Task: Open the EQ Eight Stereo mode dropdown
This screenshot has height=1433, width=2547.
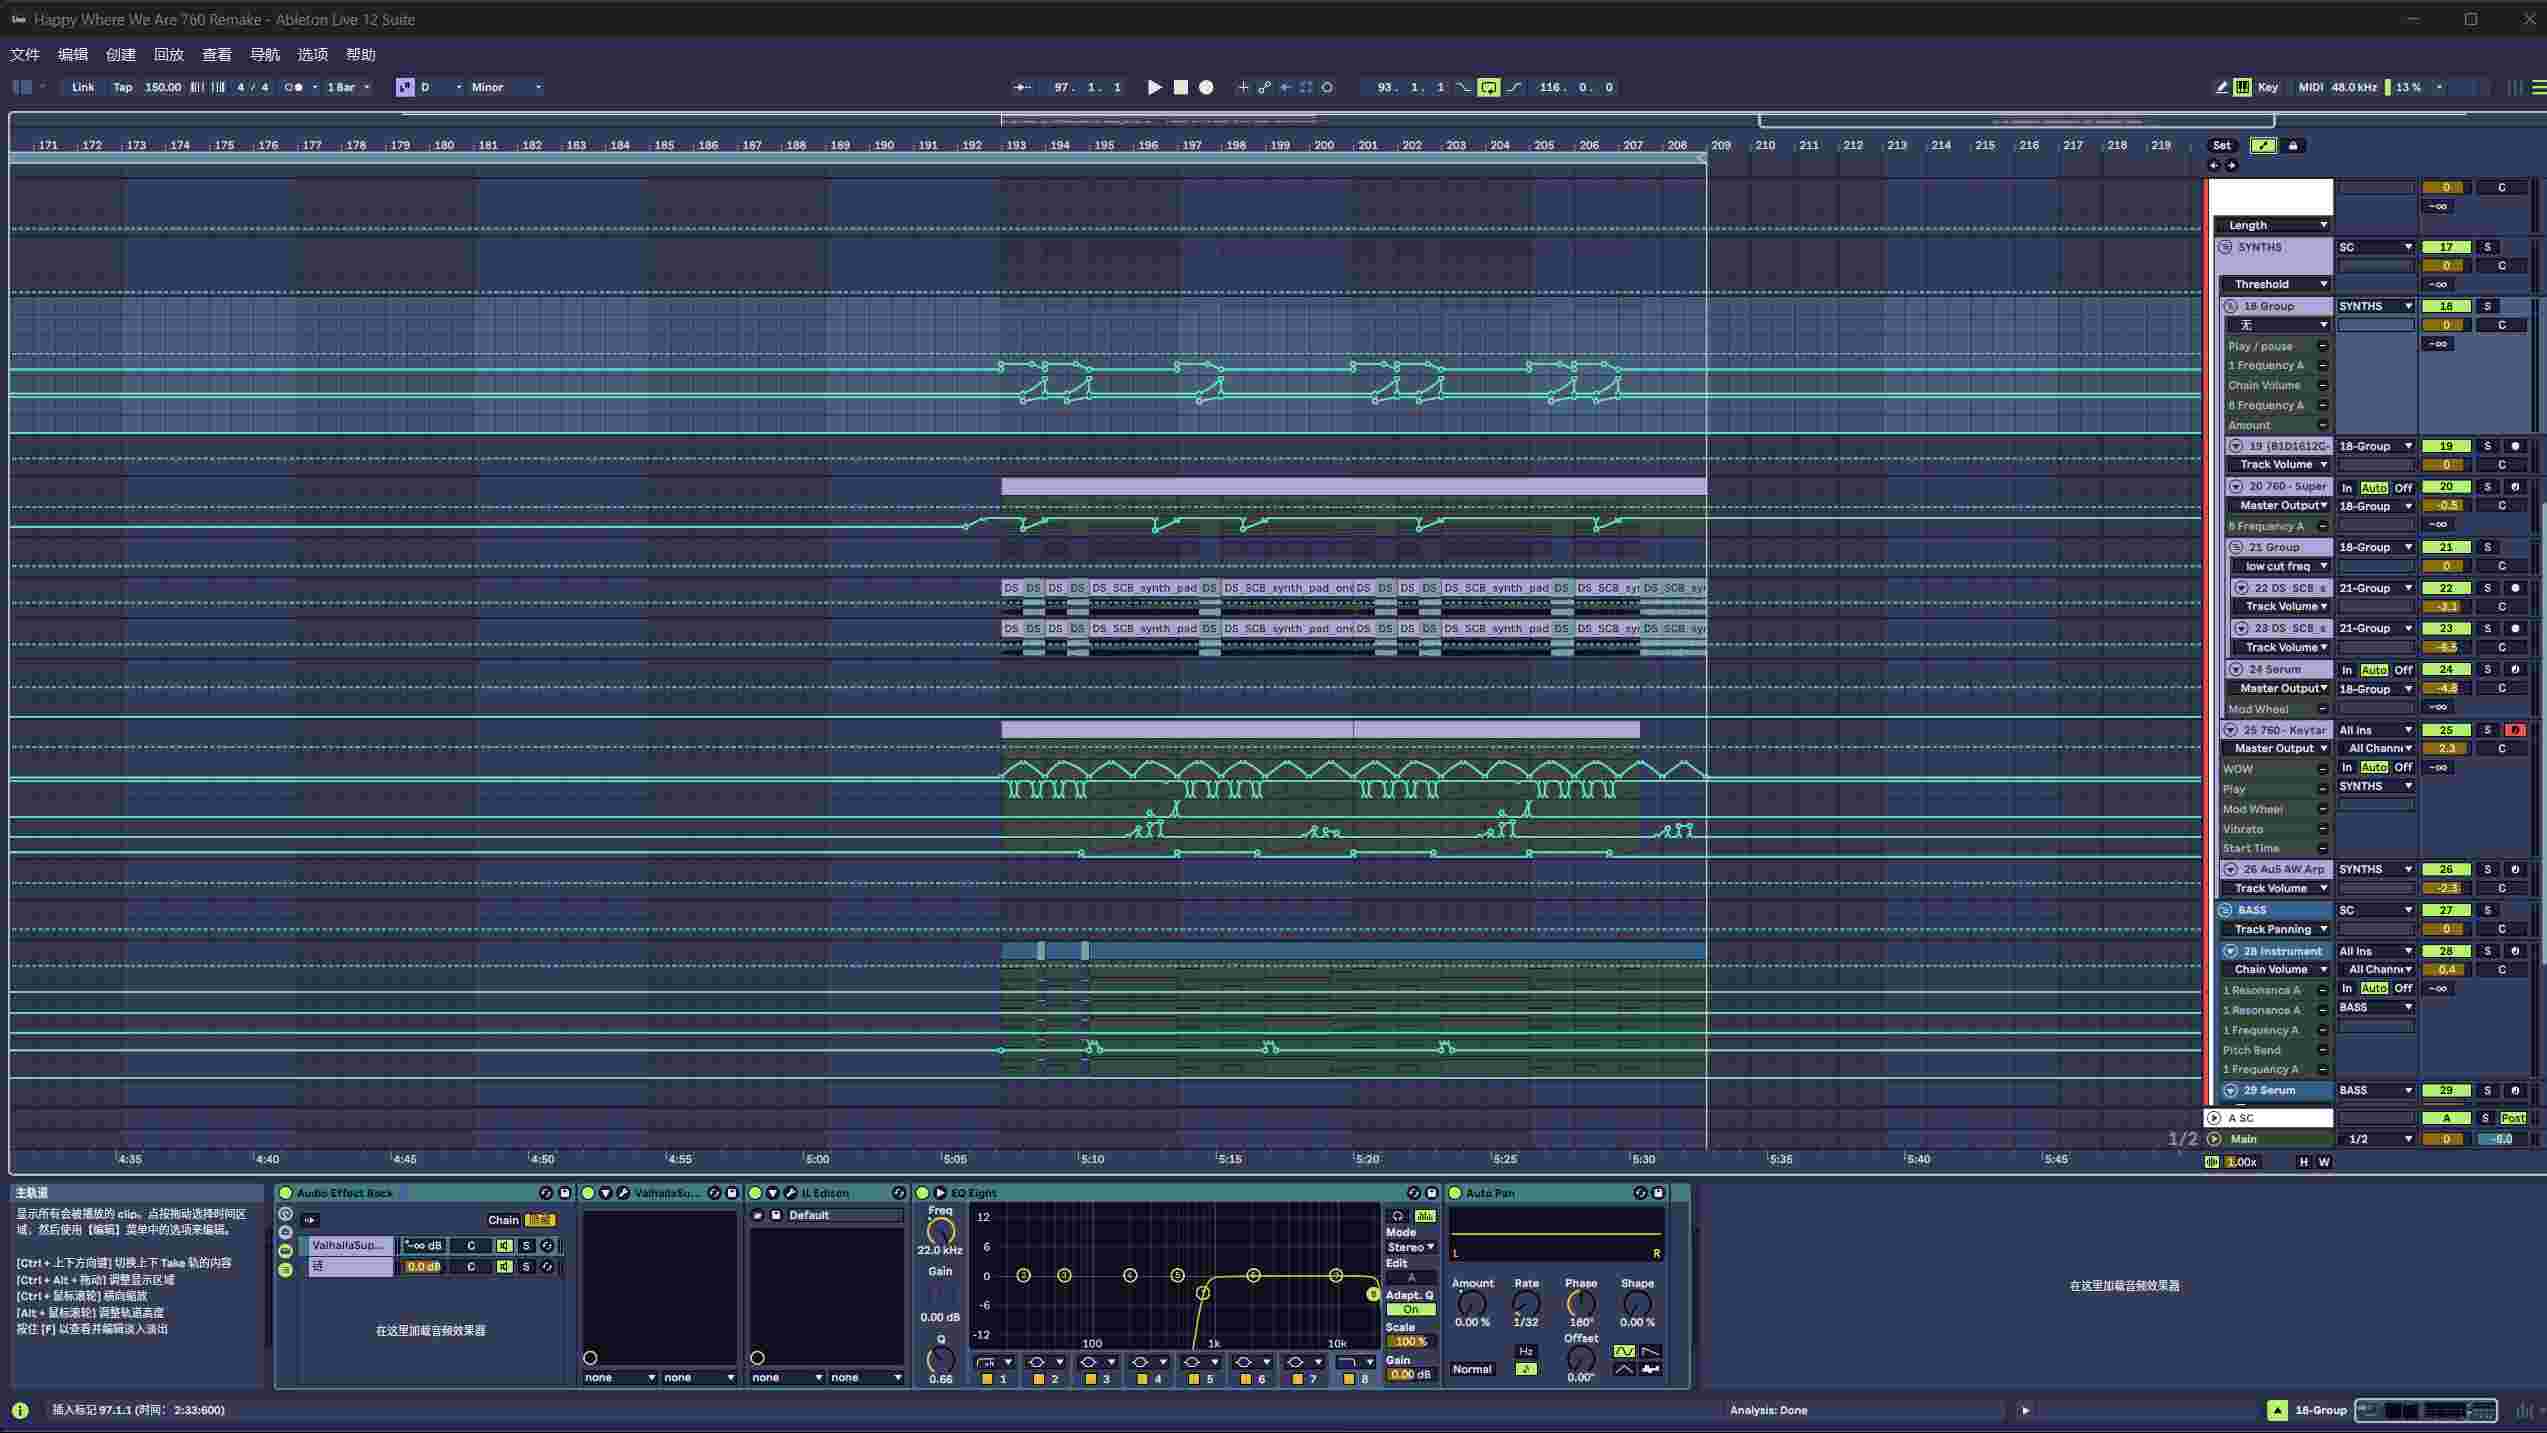Action: 1410,1247
